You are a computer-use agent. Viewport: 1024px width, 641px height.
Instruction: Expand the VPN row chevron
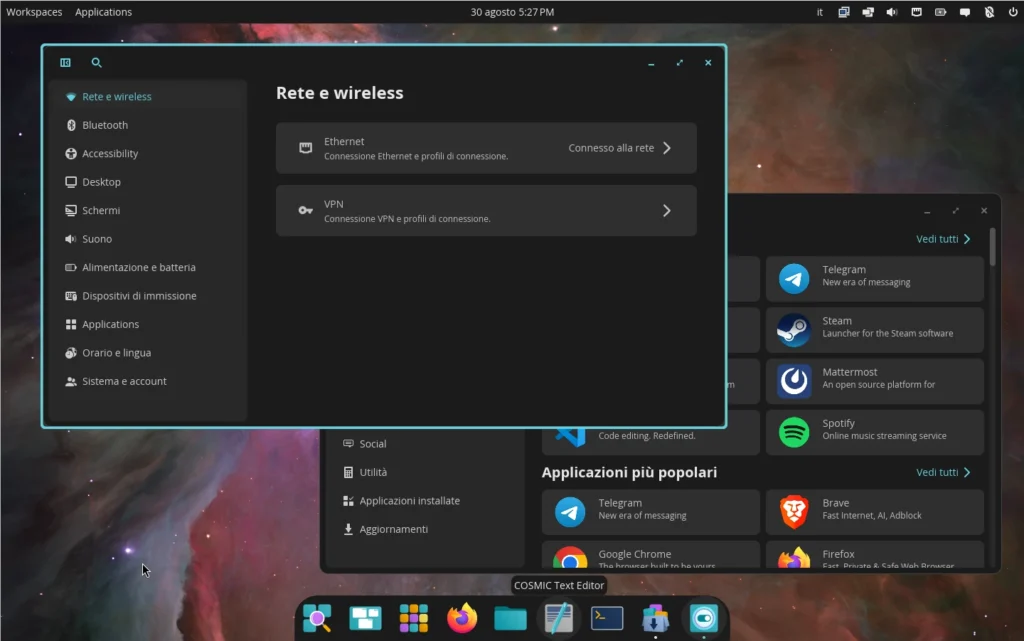tap(667, 211)
